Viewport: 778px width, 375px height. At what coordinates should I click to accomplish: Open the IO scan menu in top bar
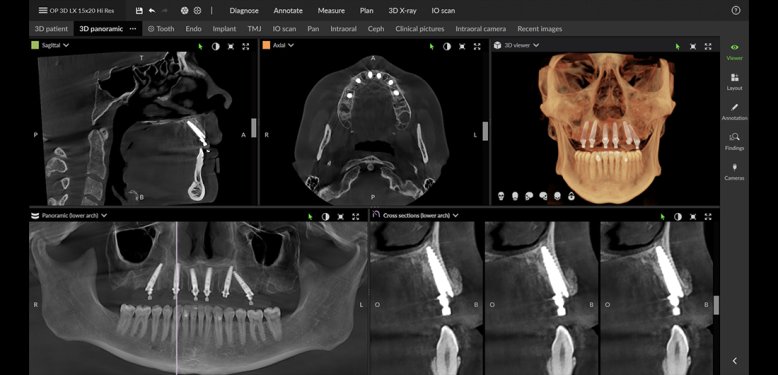(443, 10)
